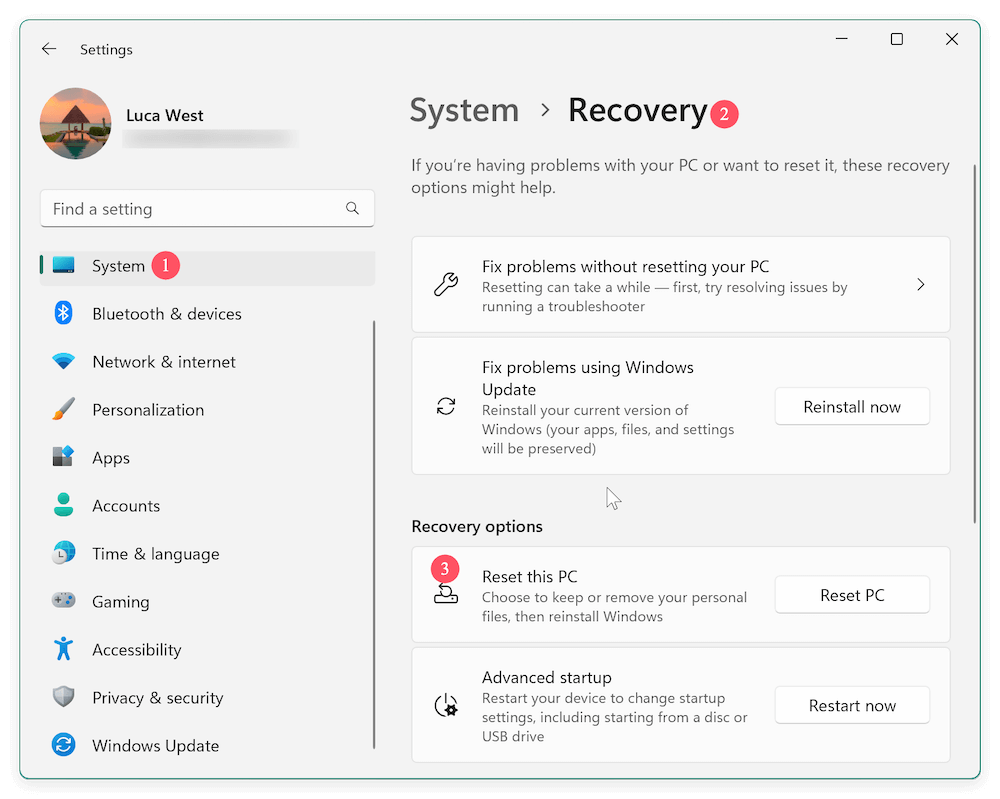Click Restart now under Advanced startup

pos(852,705)
